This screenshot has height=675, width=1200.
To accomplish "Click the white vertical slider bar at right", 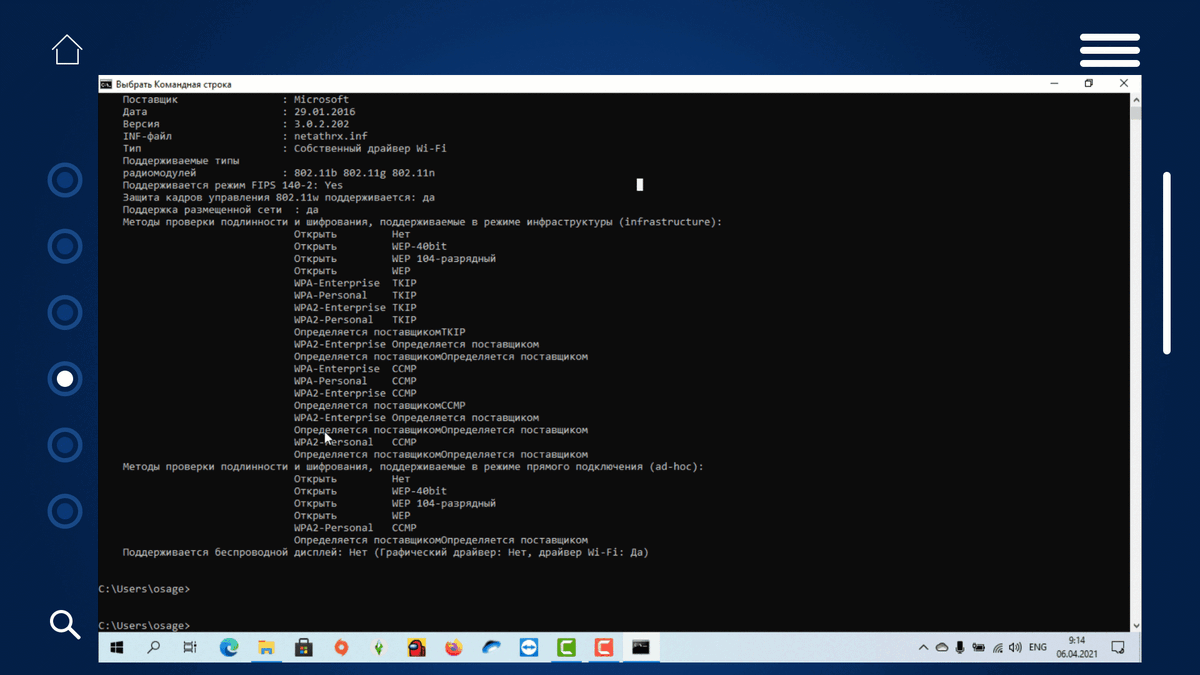I will coord(1166,263).
